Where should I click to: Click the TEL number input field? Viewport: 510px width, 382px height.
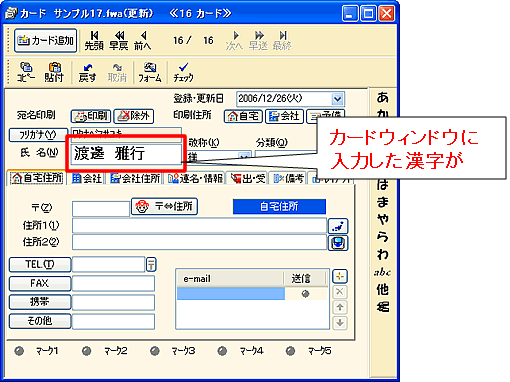(109, 265)
